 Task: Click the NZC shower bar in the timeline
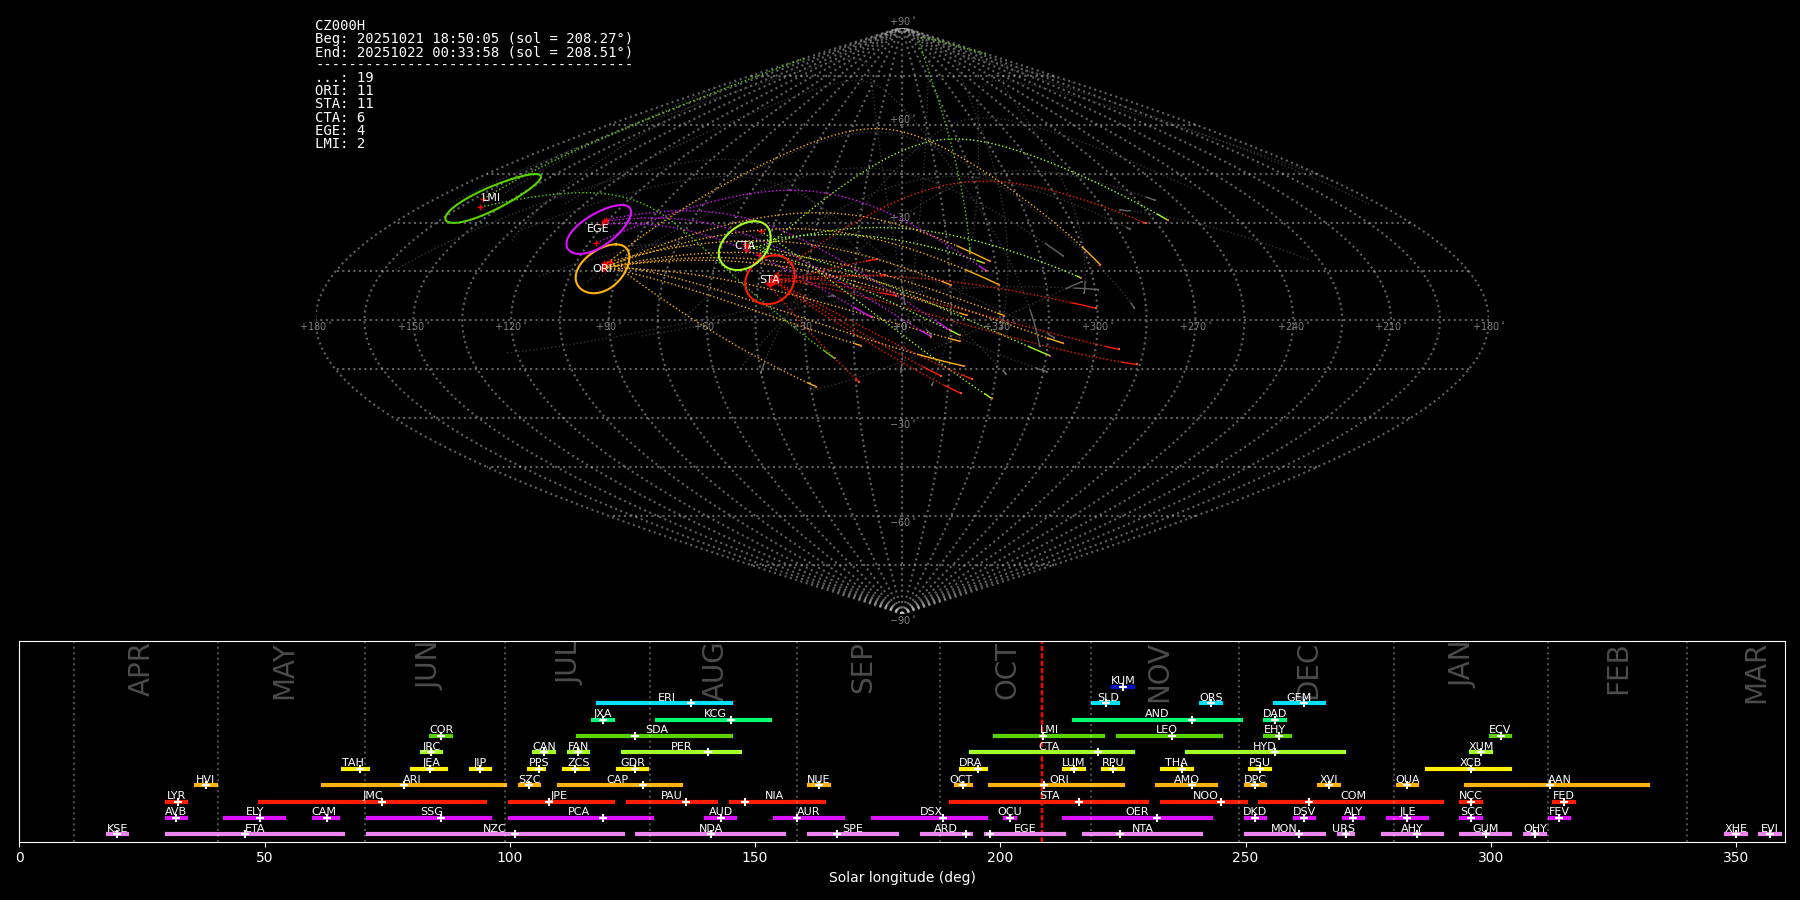[495, 834]
